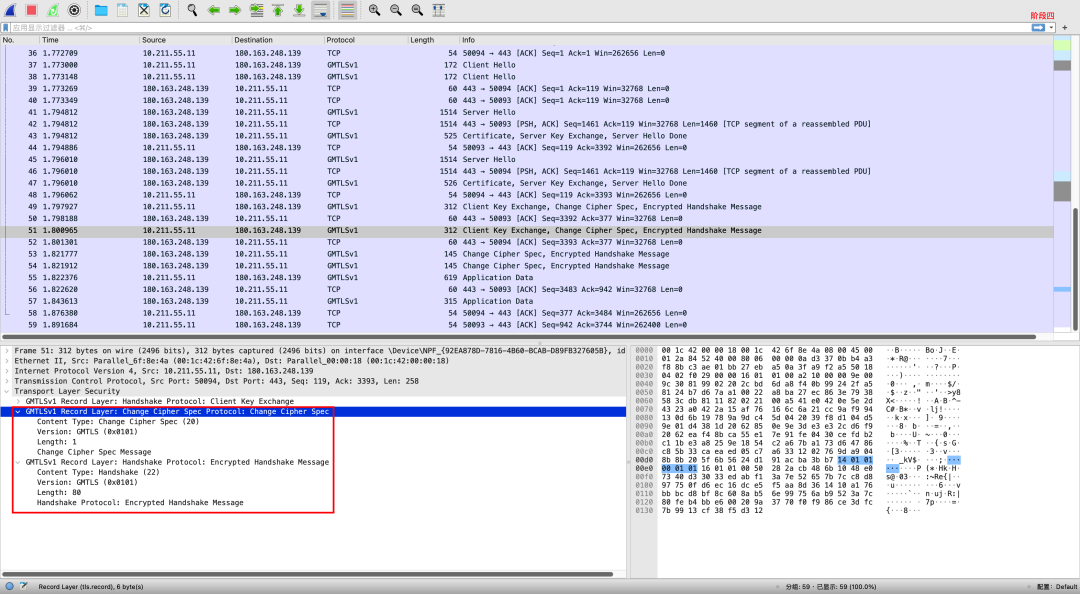The image size is (1080, 594).
Task: Expand the Frame 51 tree node
Action: coord(8,351)
